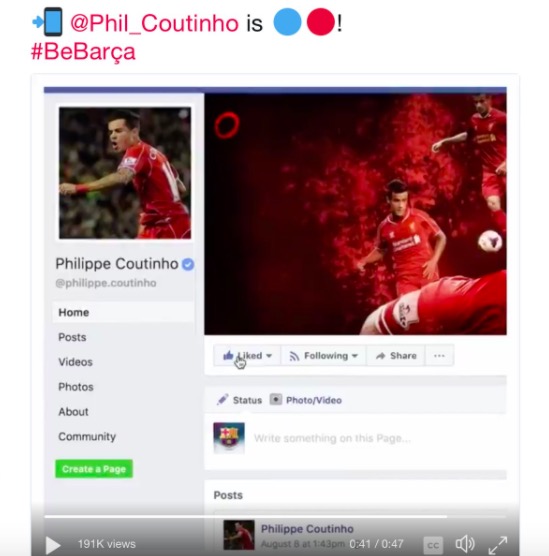Open the Videos sidebar section
This screenshot has height=556, width=549.
pos(76,362)
